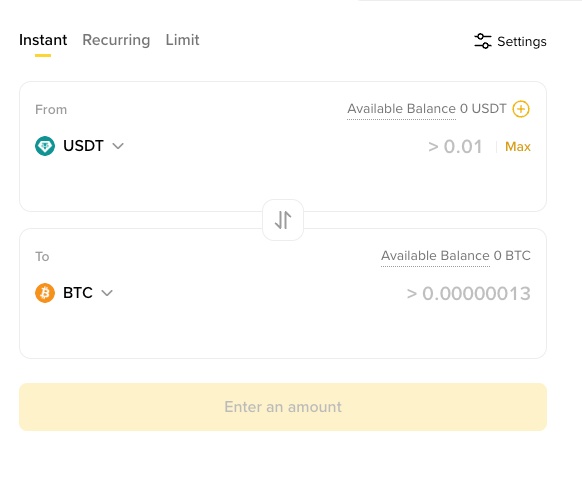Click the To amount input field
The width and height of the screenshot is (582, 499).
point(468,294)
